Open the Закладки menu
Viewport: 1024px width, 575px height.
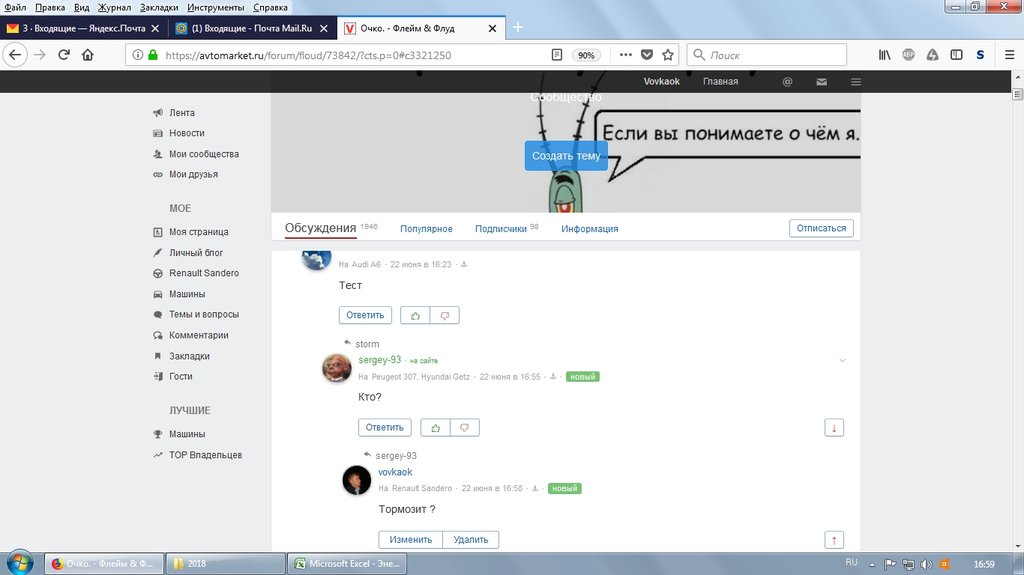159,7
